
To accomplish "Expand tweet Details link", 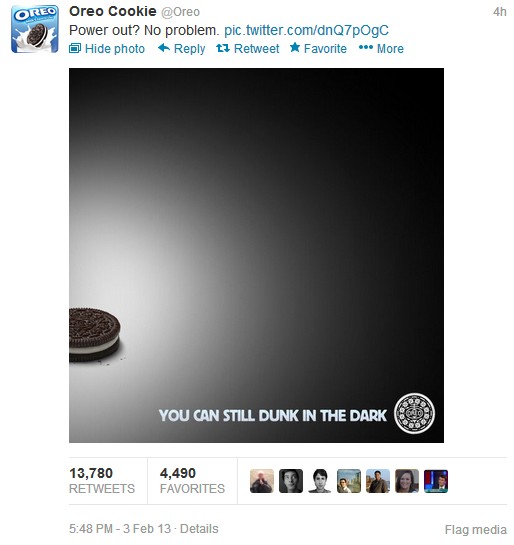I will (199, 529).
